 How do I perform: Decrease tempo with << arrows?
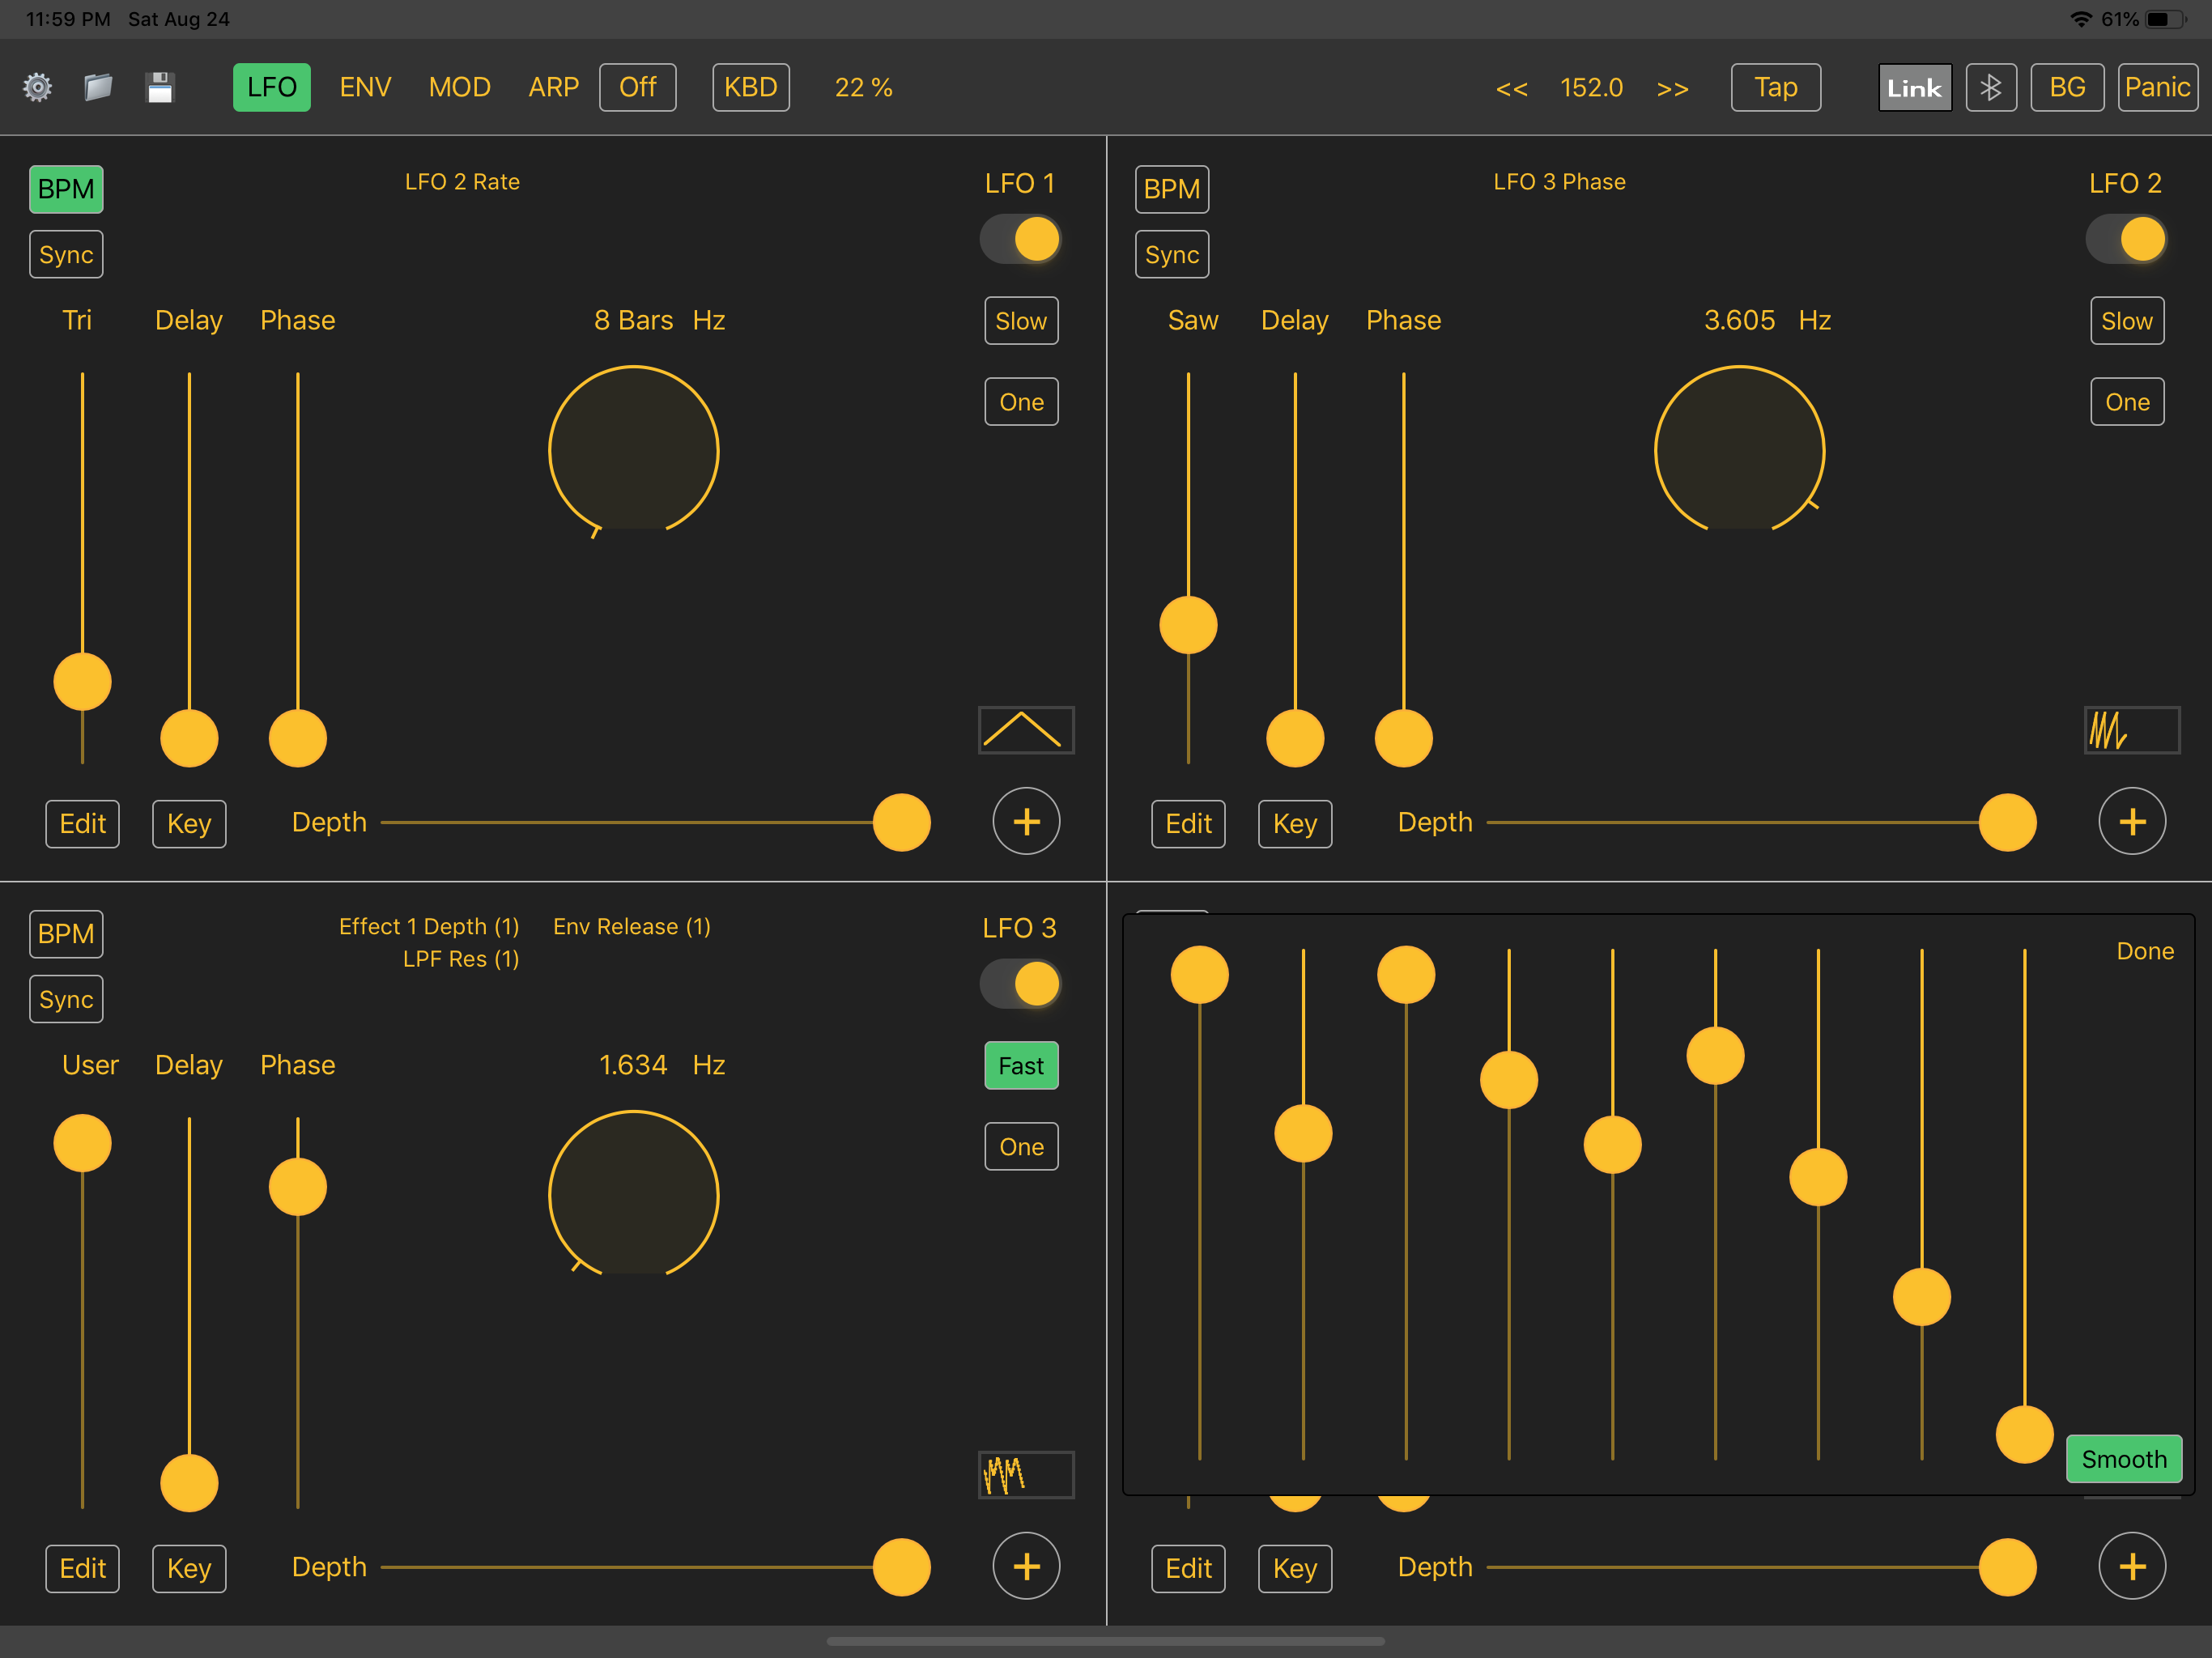click(x=1511, y=88)
